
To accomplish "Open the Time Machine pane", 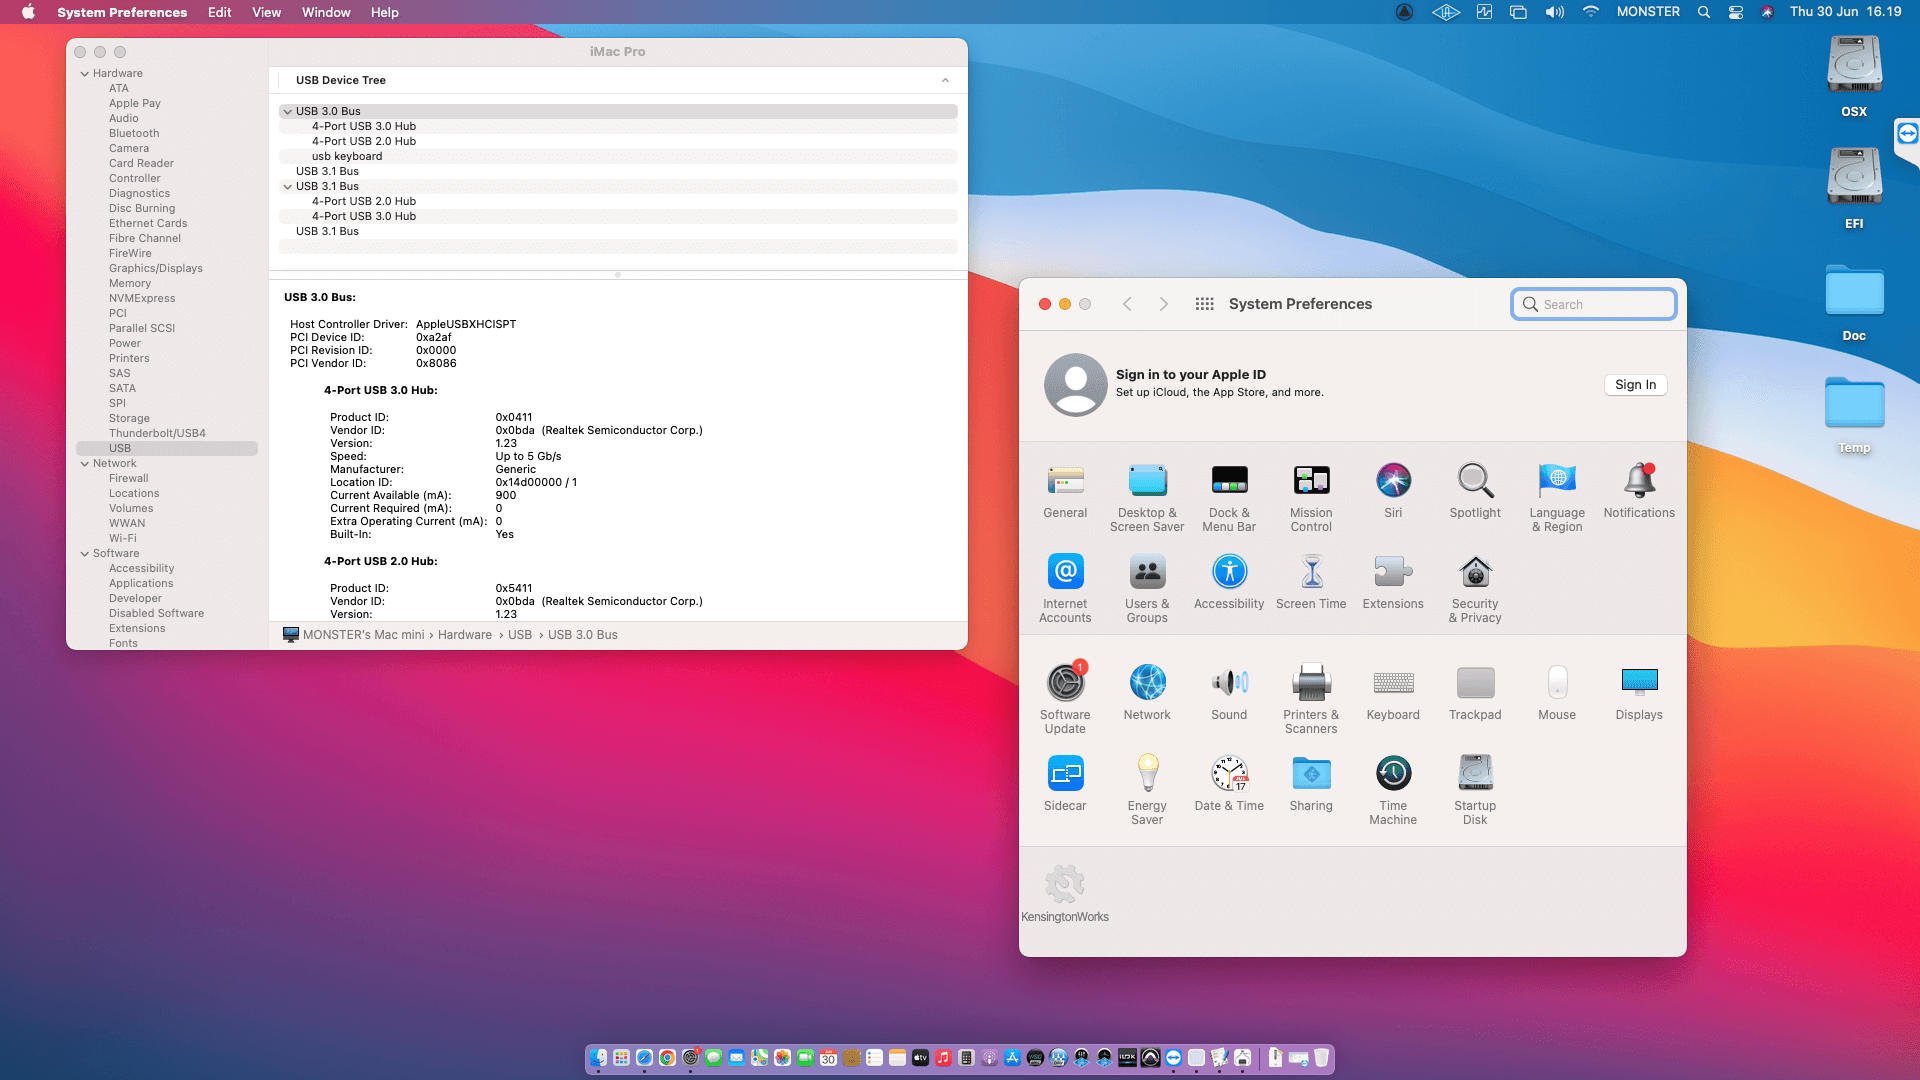I will click(x=1392, y=774).
